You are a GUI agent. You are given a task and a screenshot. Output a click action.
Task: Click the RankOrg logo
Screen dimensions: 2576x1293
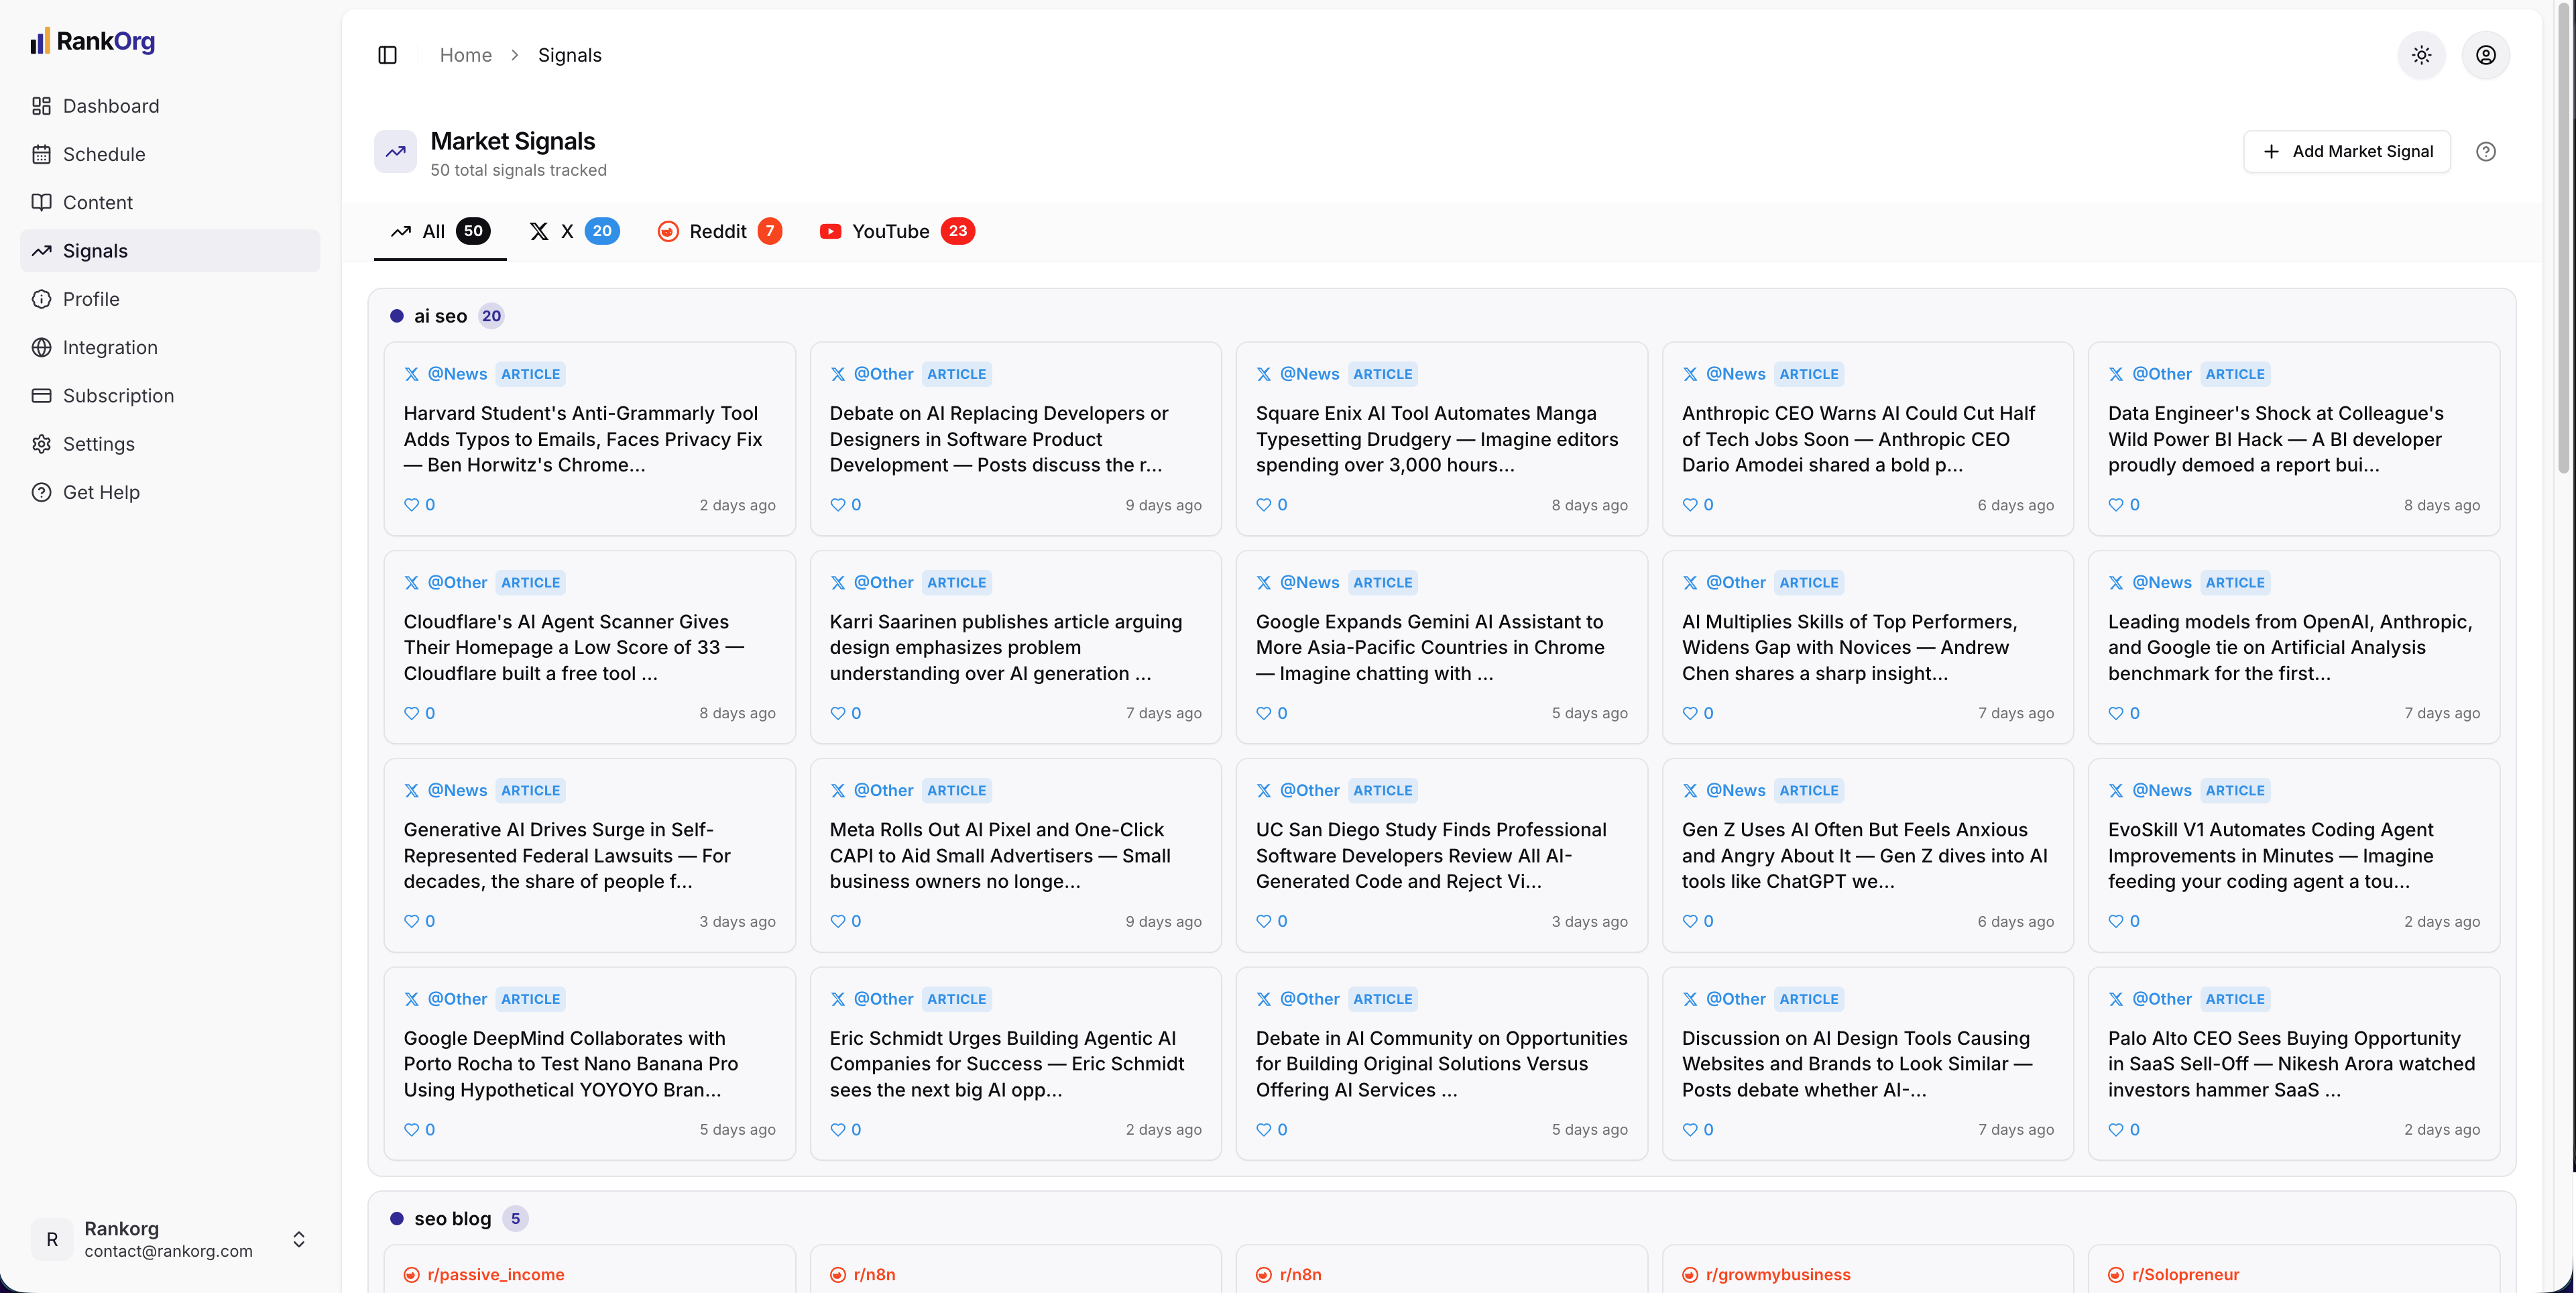point(92,41)
